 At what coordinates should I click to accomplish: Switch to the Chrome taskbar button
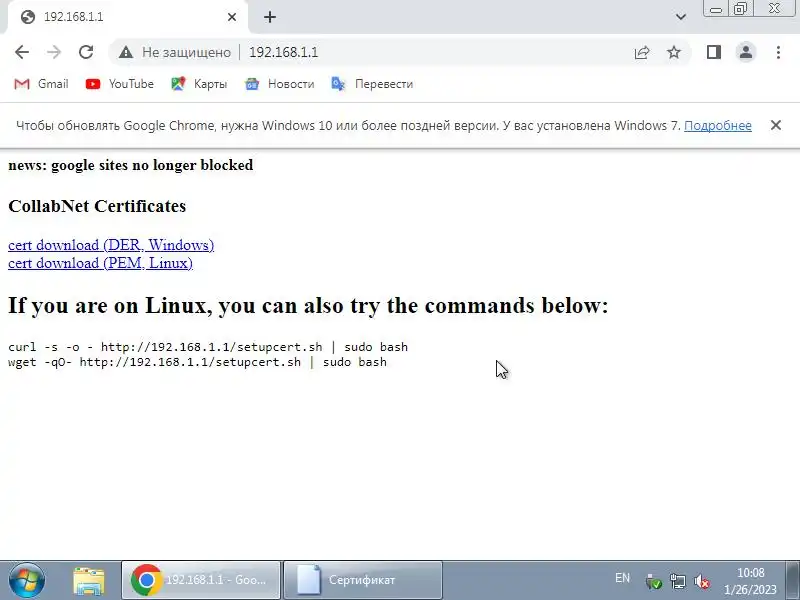click(x=201, y=580)
